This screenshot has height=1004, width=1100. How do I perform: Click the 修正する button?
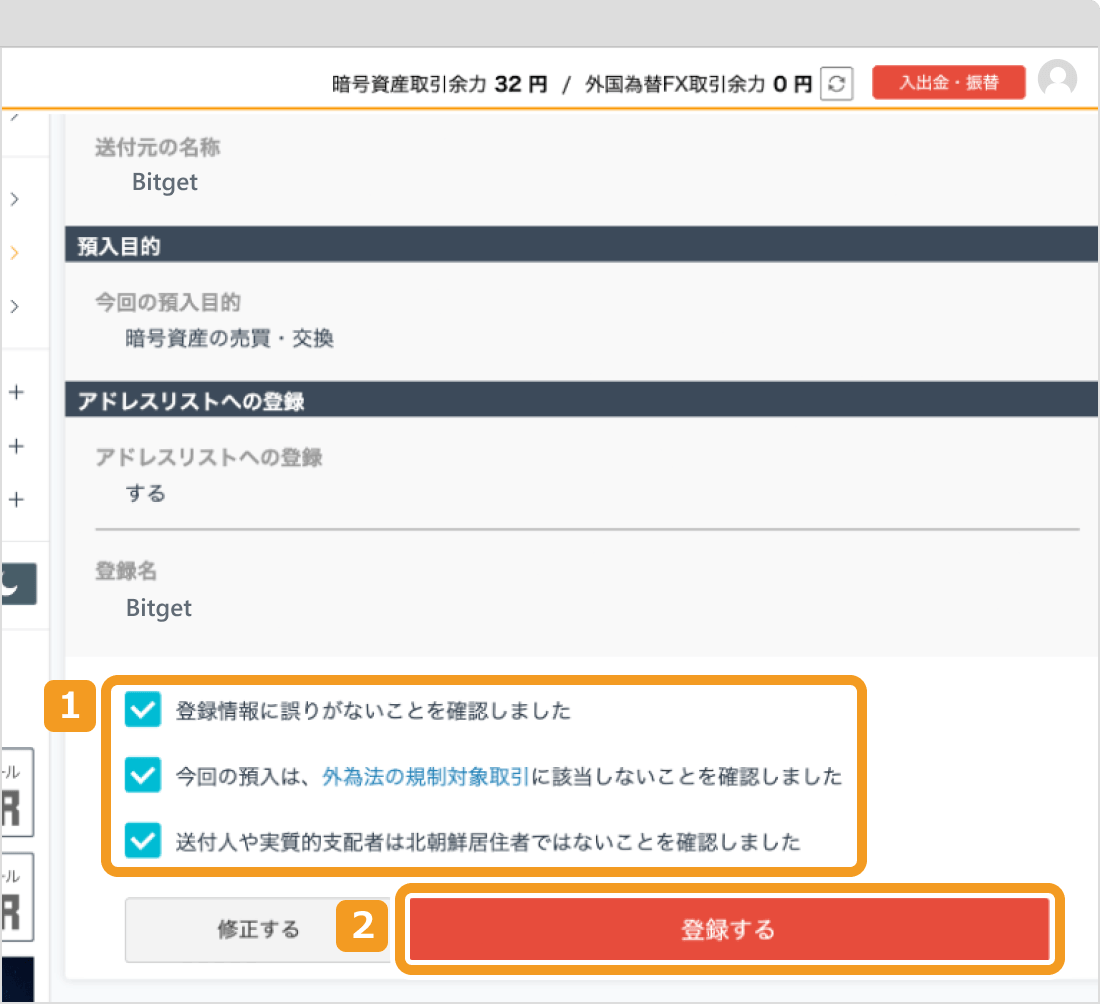[x=258, y=928]
